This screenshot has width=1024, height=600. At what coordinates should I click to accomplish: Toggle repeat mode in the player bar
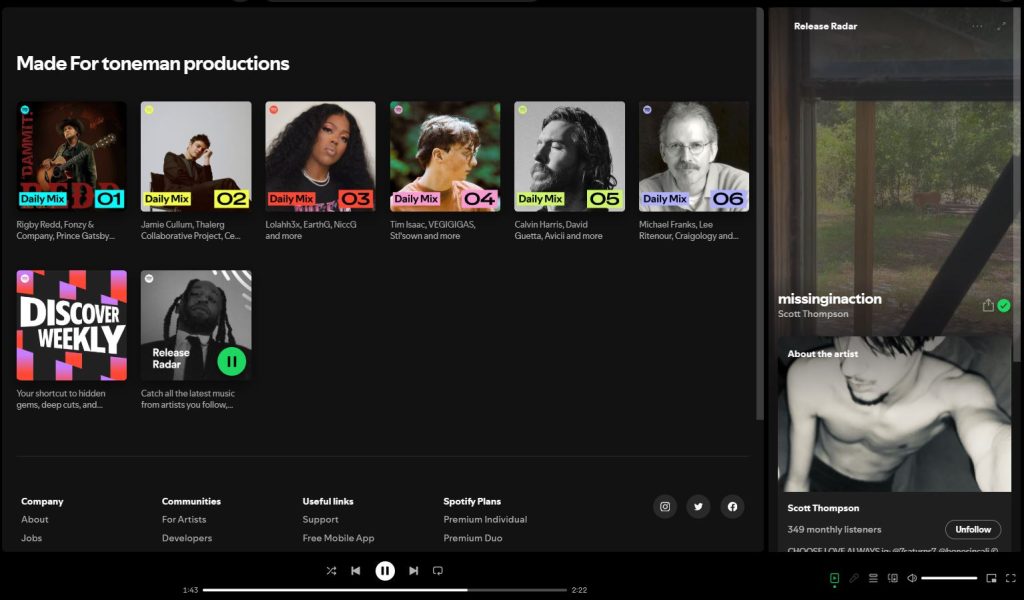click(x=438, y=571)
